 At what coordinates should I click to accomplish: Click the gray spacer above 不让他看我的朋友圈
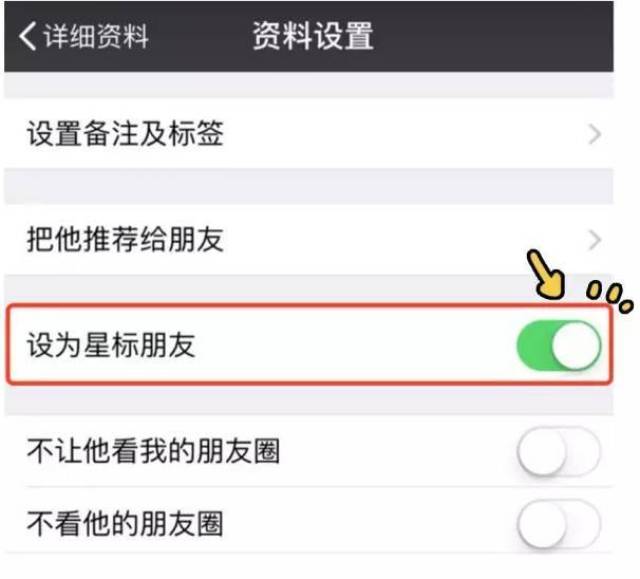point(309,400)
